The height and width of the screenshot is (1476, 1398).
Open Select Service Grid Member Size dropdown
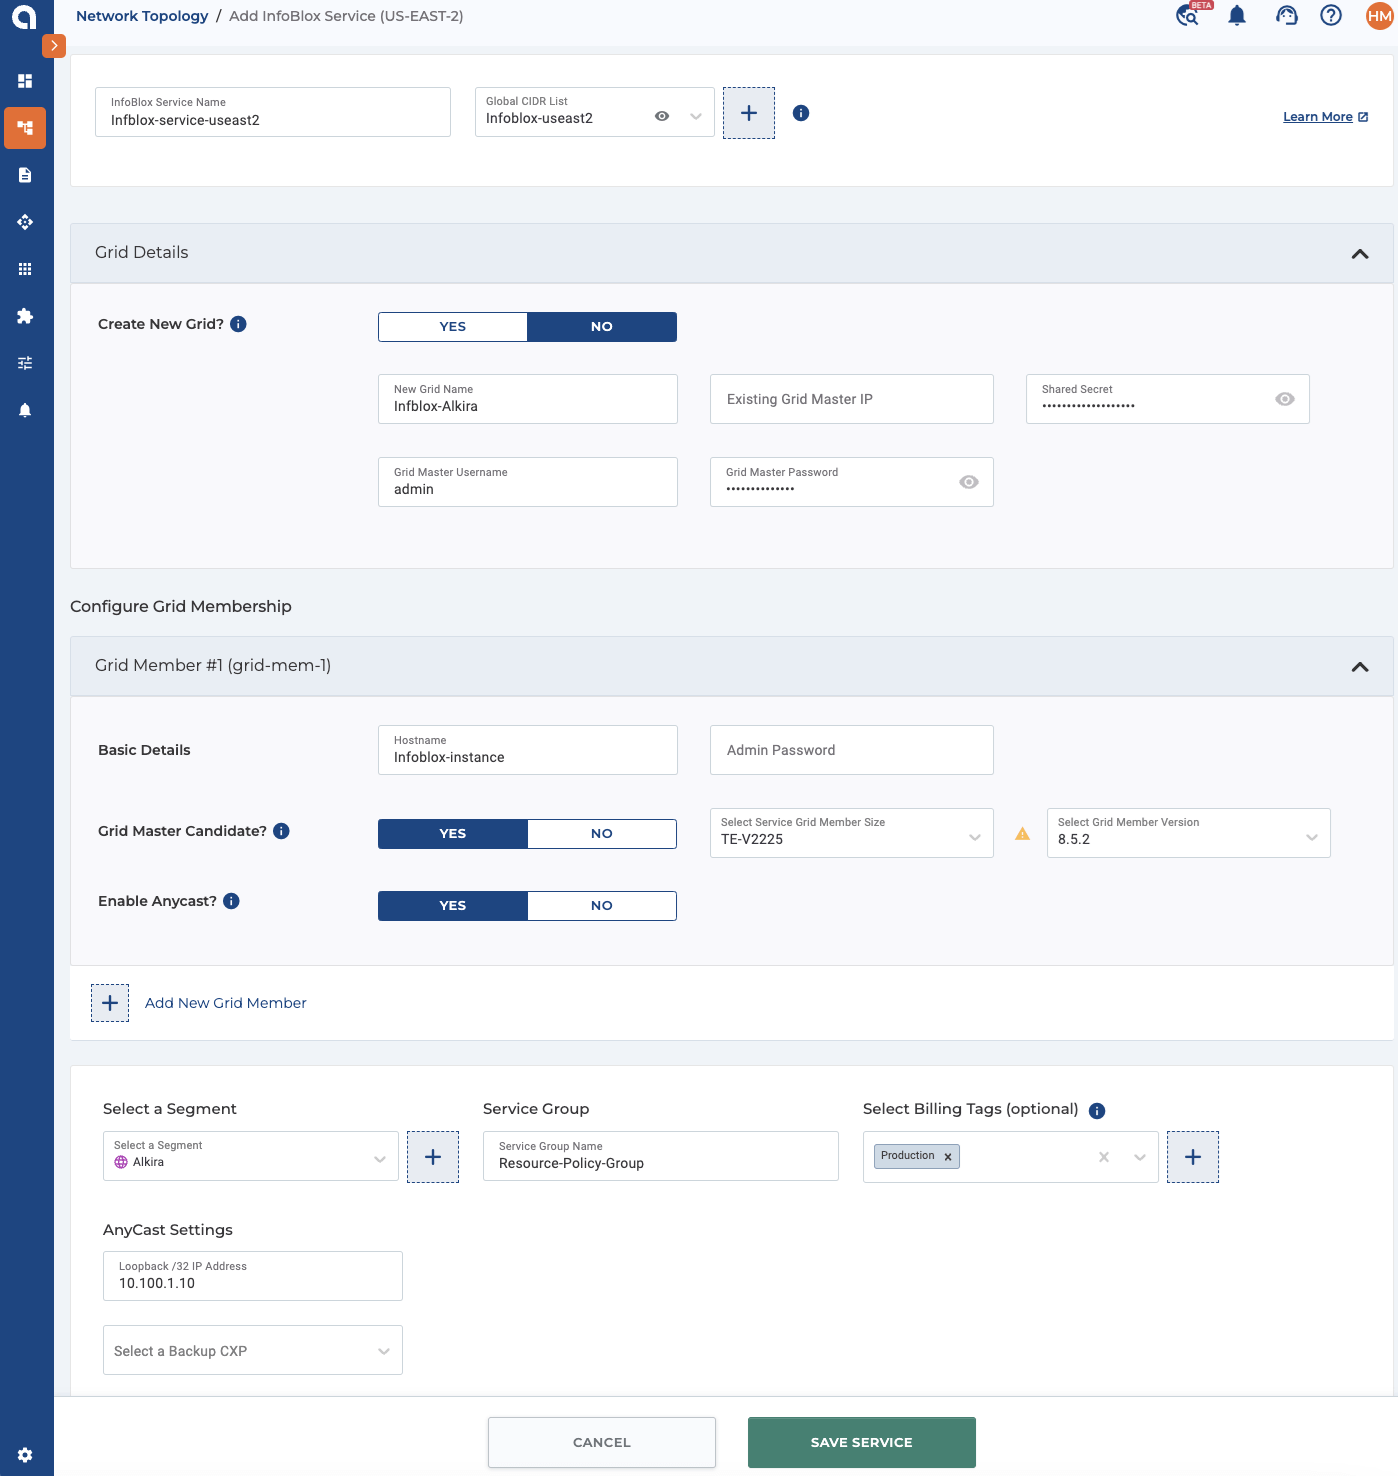[852, 833]
